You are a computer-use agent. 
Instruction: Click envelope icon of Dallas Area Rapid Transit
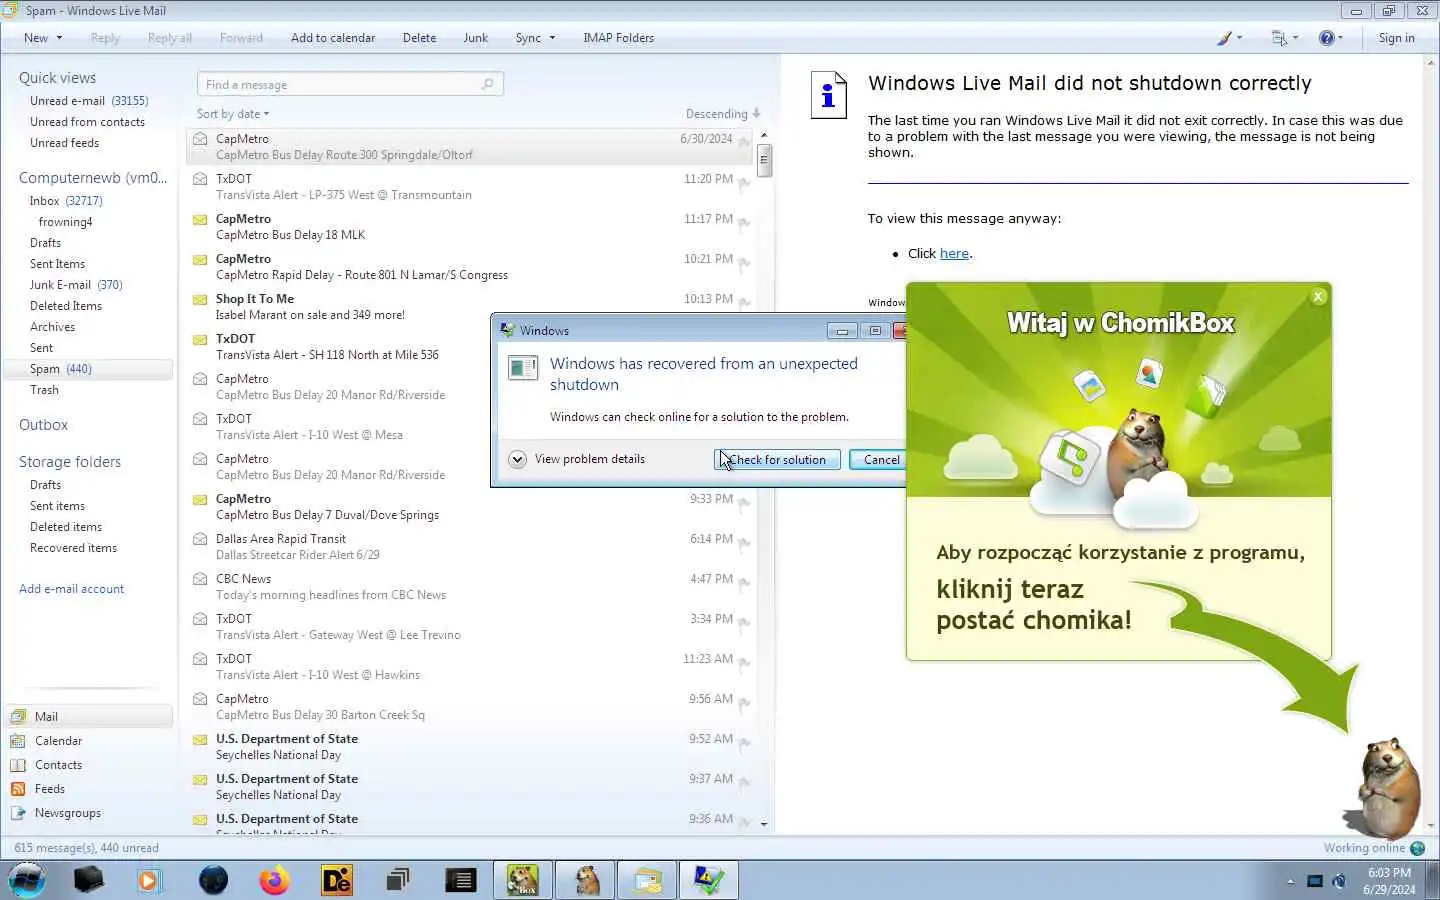200,539
